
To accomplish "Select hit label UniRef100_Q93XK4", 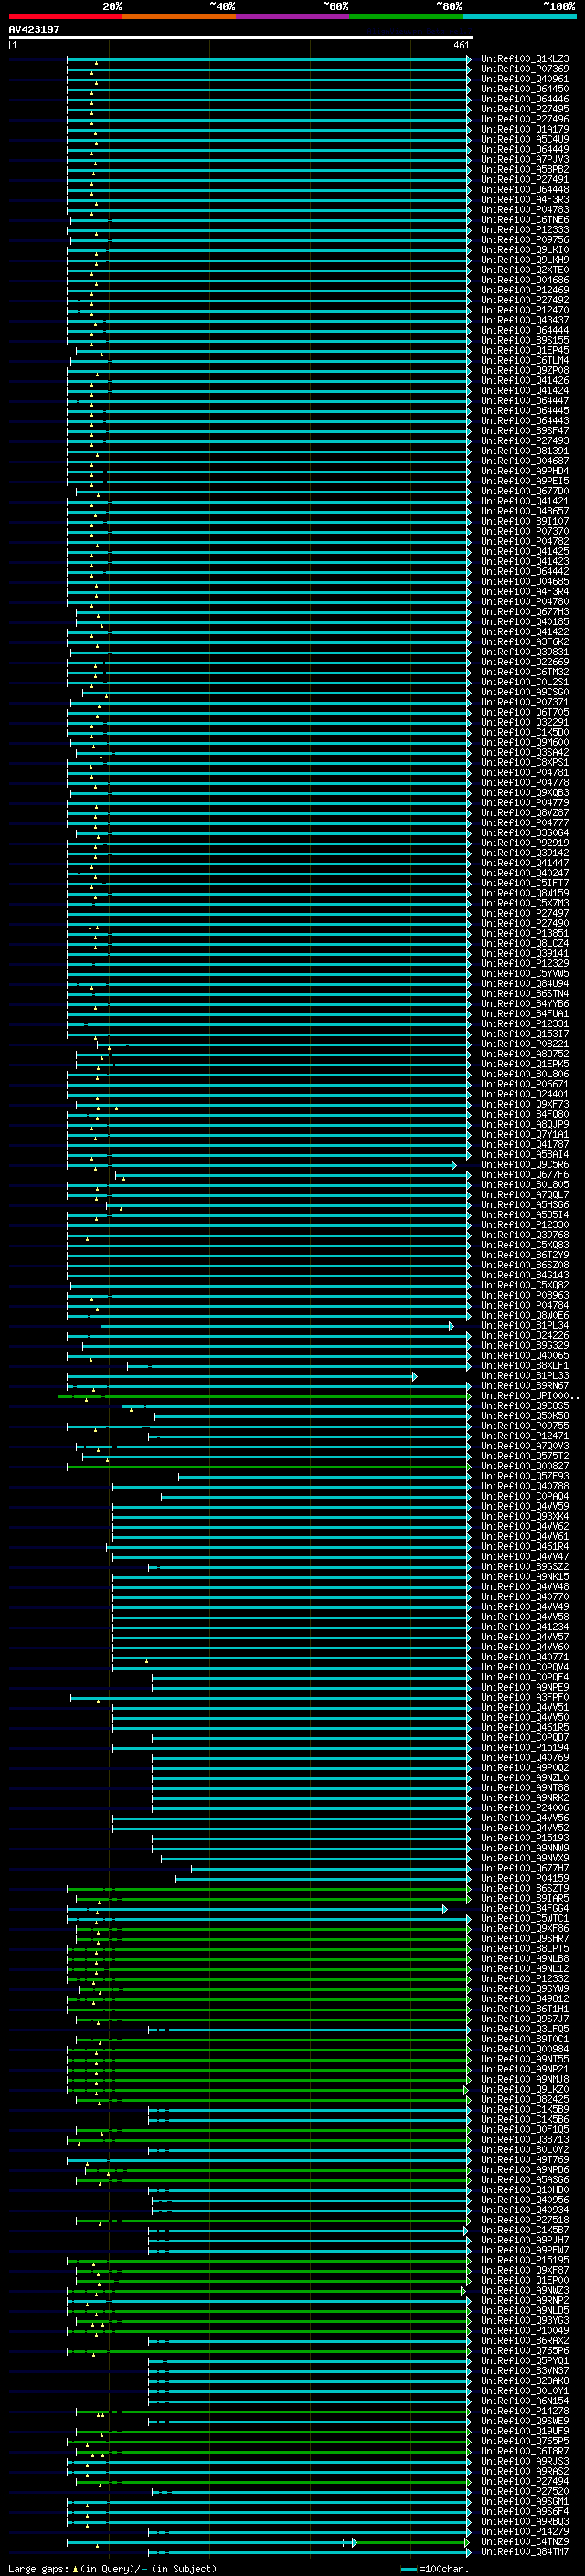I will tap(524, 1517).
